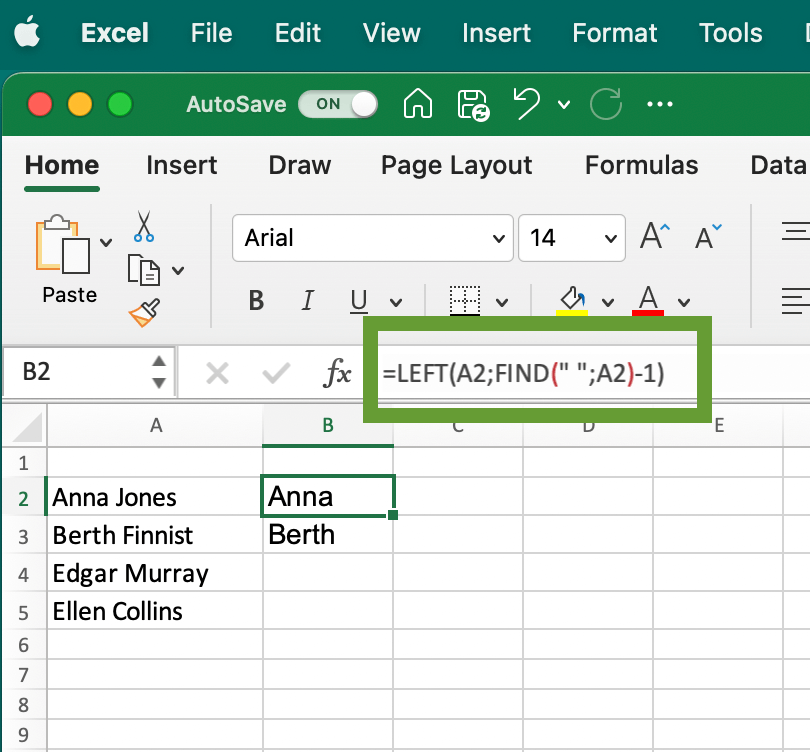This screenshot has height=752, width=810.
Task: Open the Insert menu in the macOS menu bar
Action: 496,33
